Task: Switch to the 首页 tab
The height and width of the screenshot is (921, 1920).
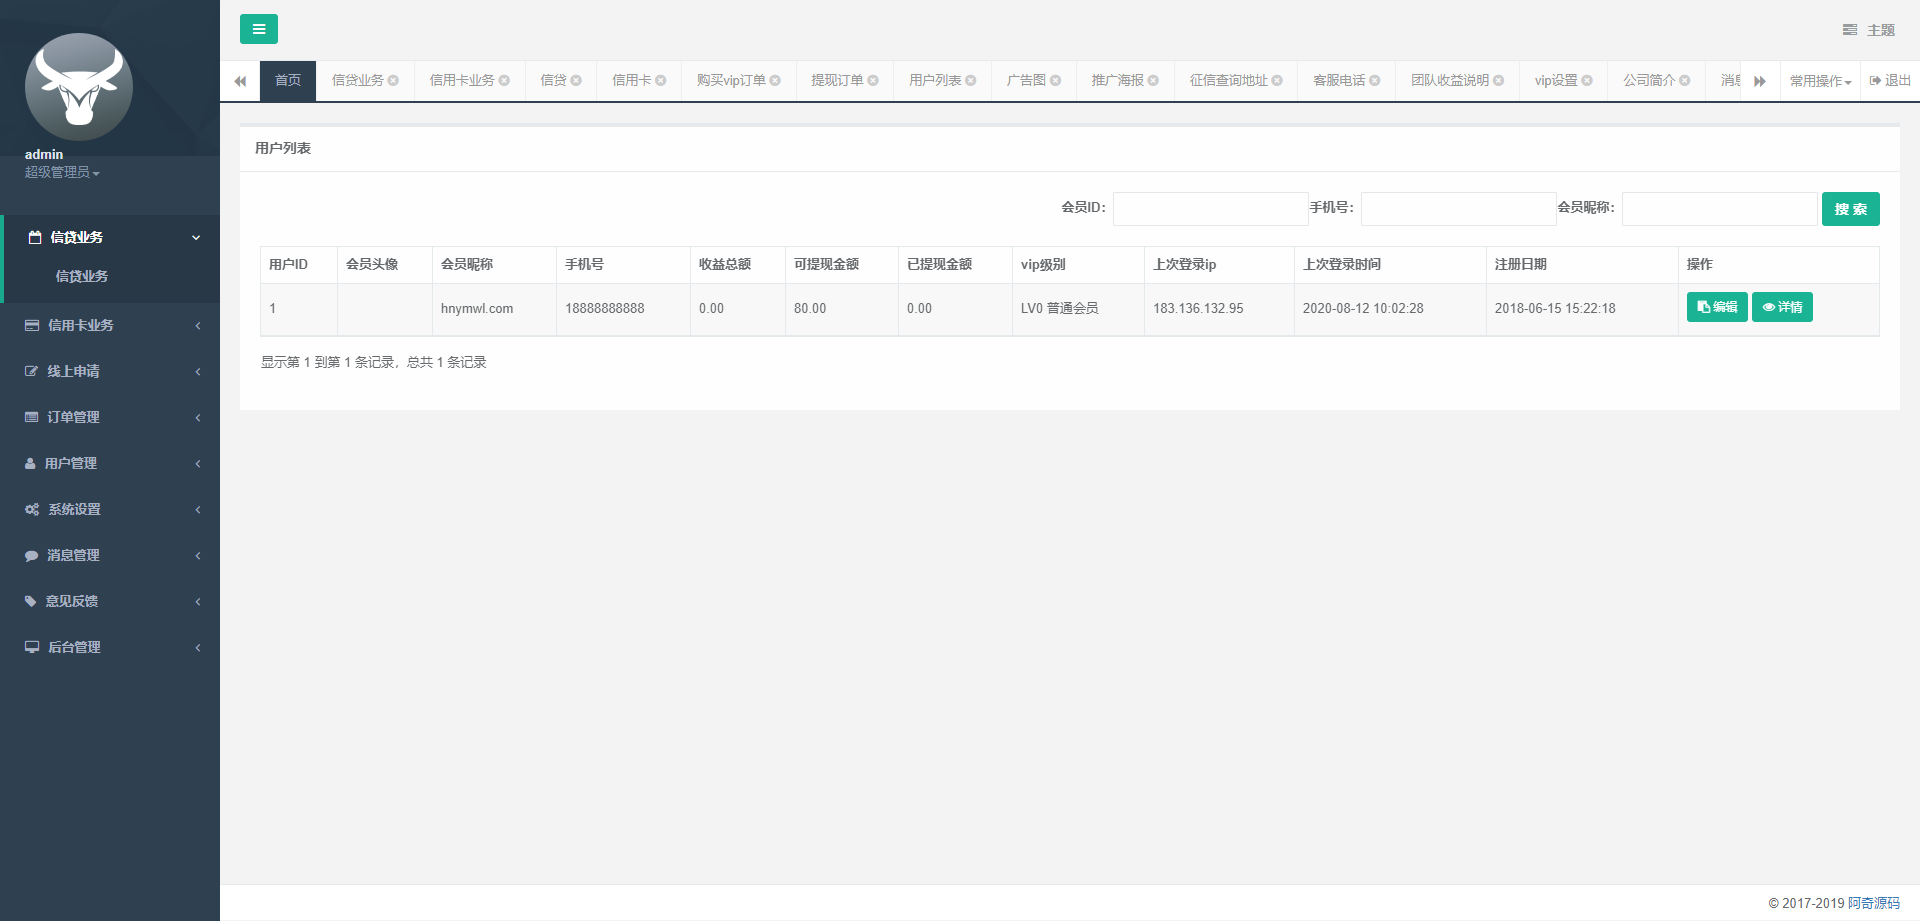Action: click(x=287, y=80)
